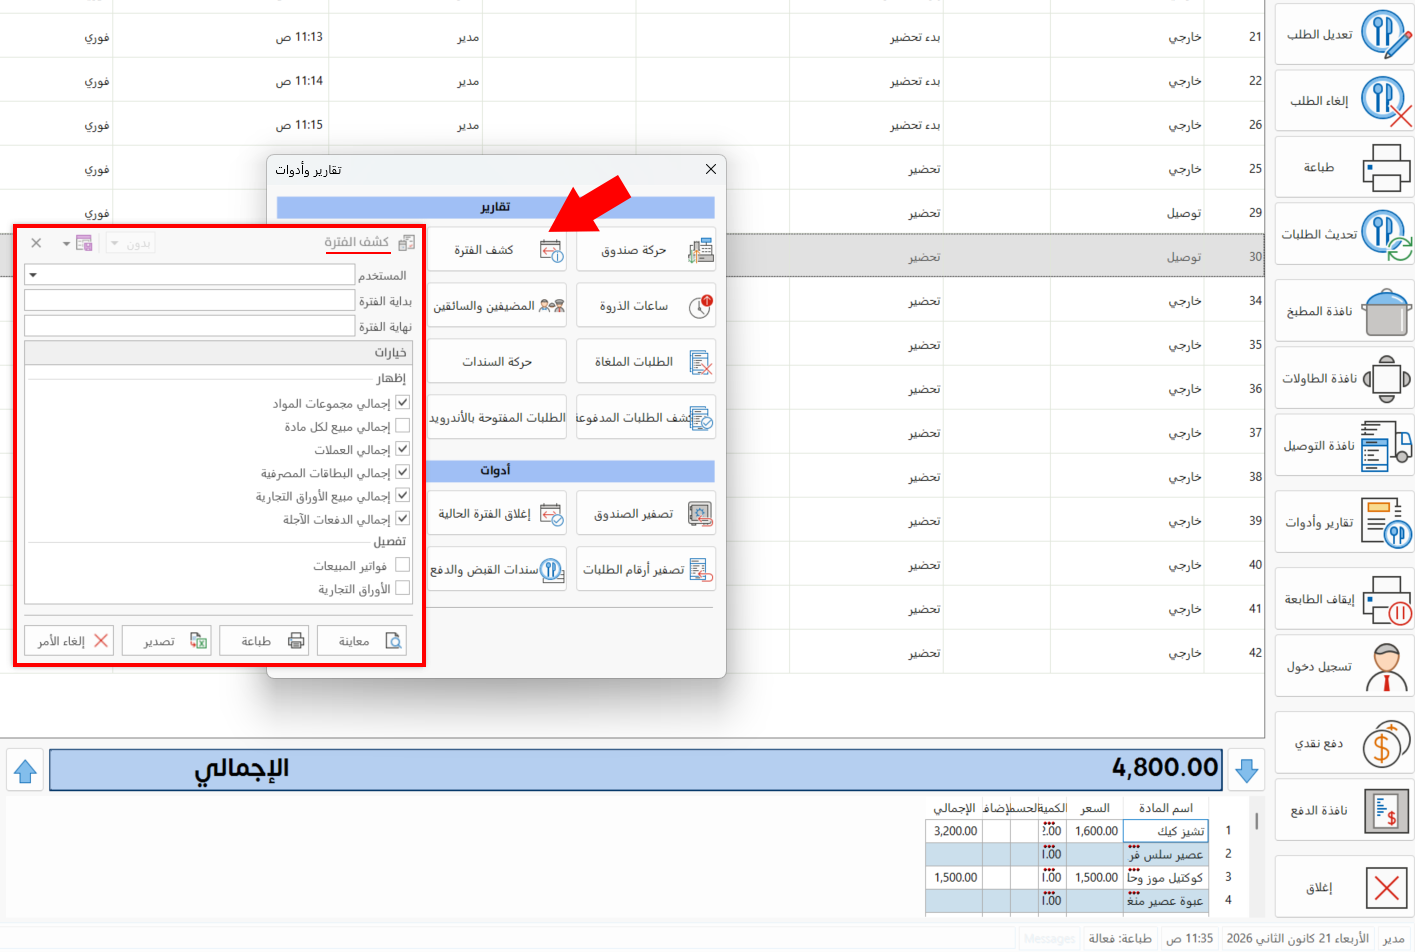The height and width of the screenshot is (952, 1415).
Task: Click the red X Close (إغلاق) sidebar button
Action: (x=1345, y=887)
